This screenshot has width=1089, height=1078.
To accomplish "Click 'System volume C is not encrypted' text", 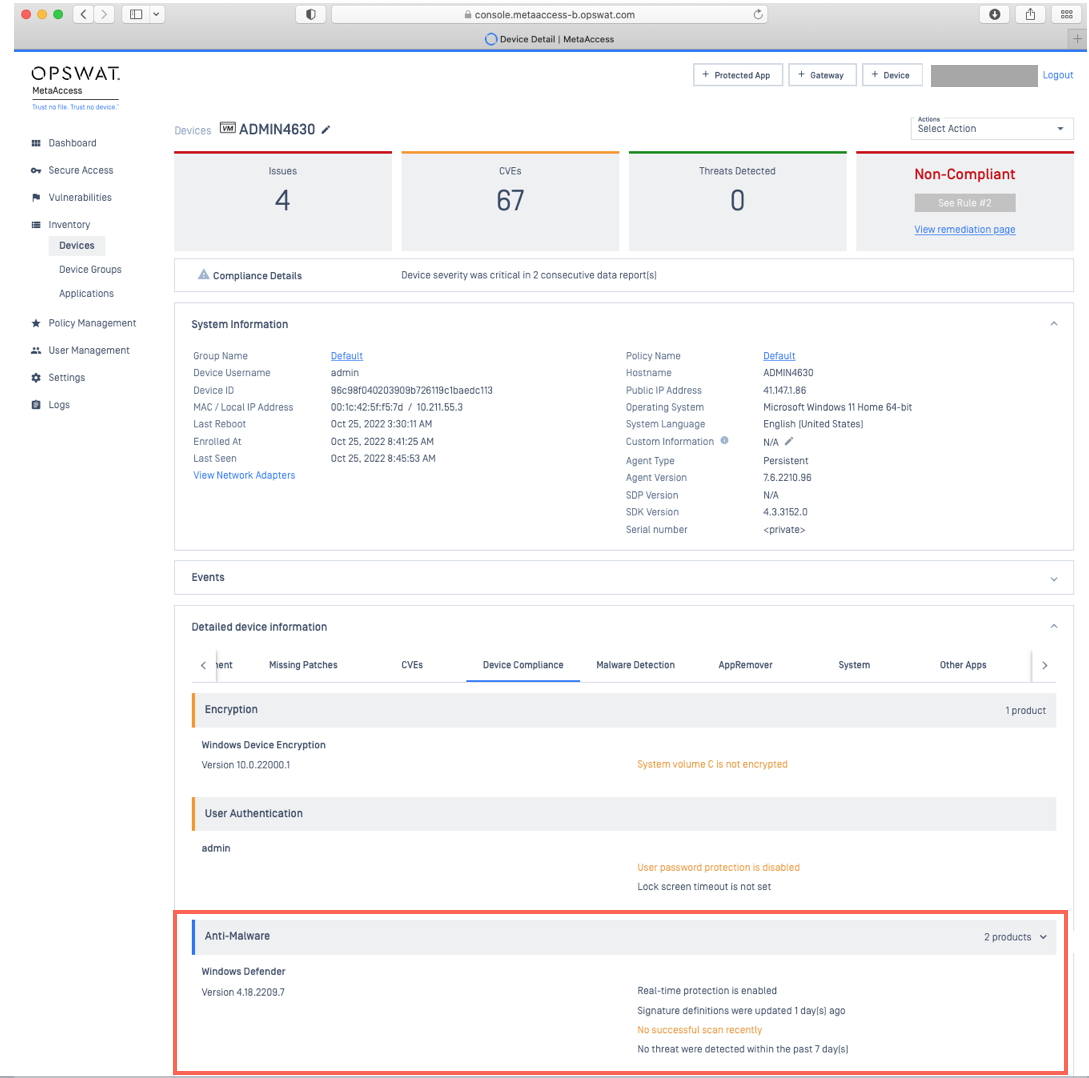I will point(712,764).
